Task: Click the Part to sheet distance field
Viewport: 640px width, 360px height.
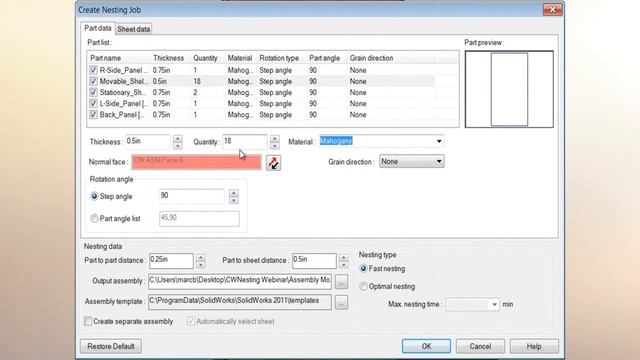Action: pos(314,261)
